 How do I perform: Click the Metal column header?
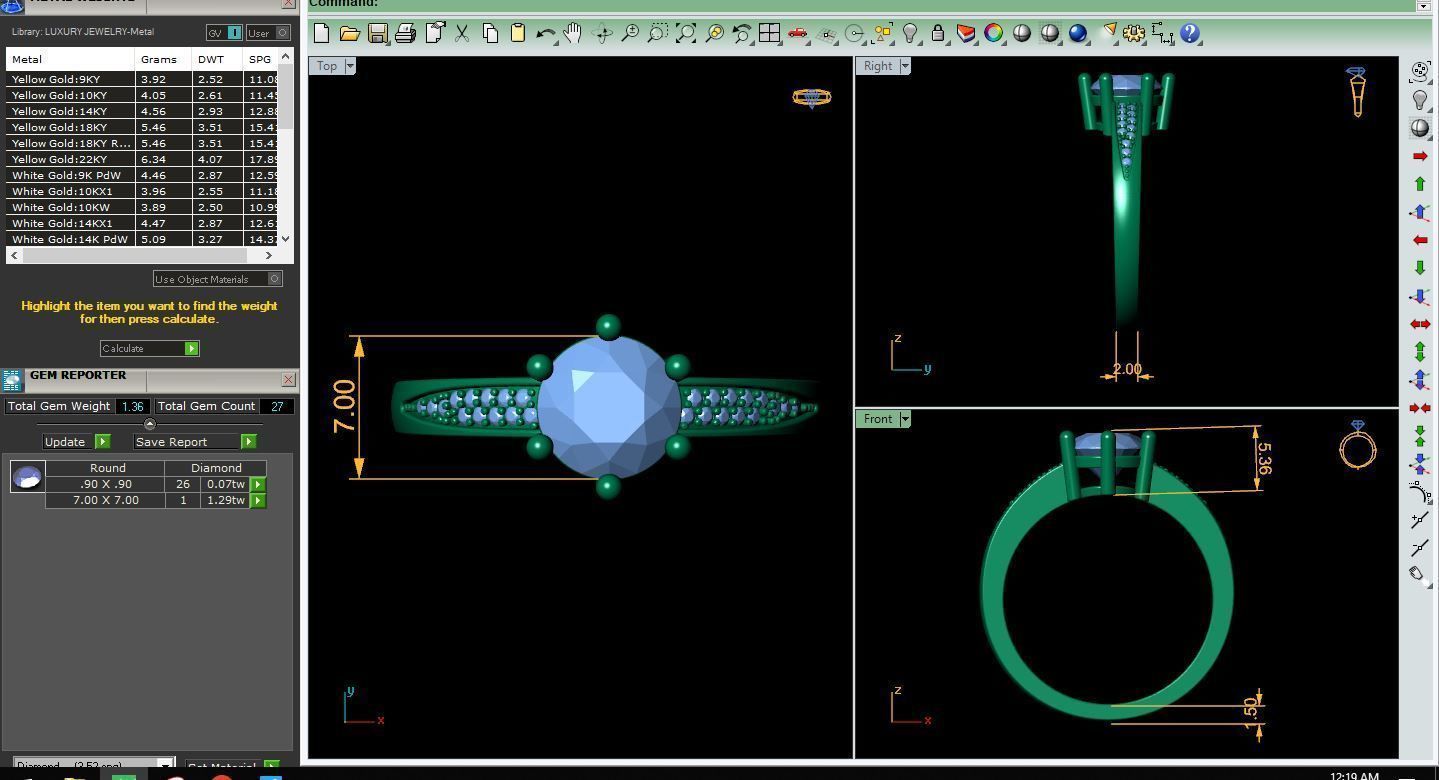pyautogui.click(x=70, y=59)
